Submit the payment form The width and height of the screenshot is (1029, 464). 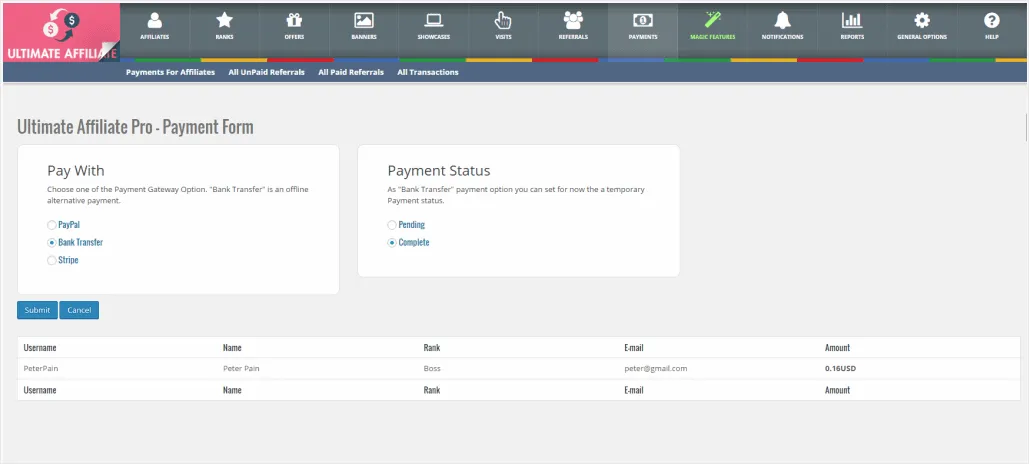coord(37,310)
